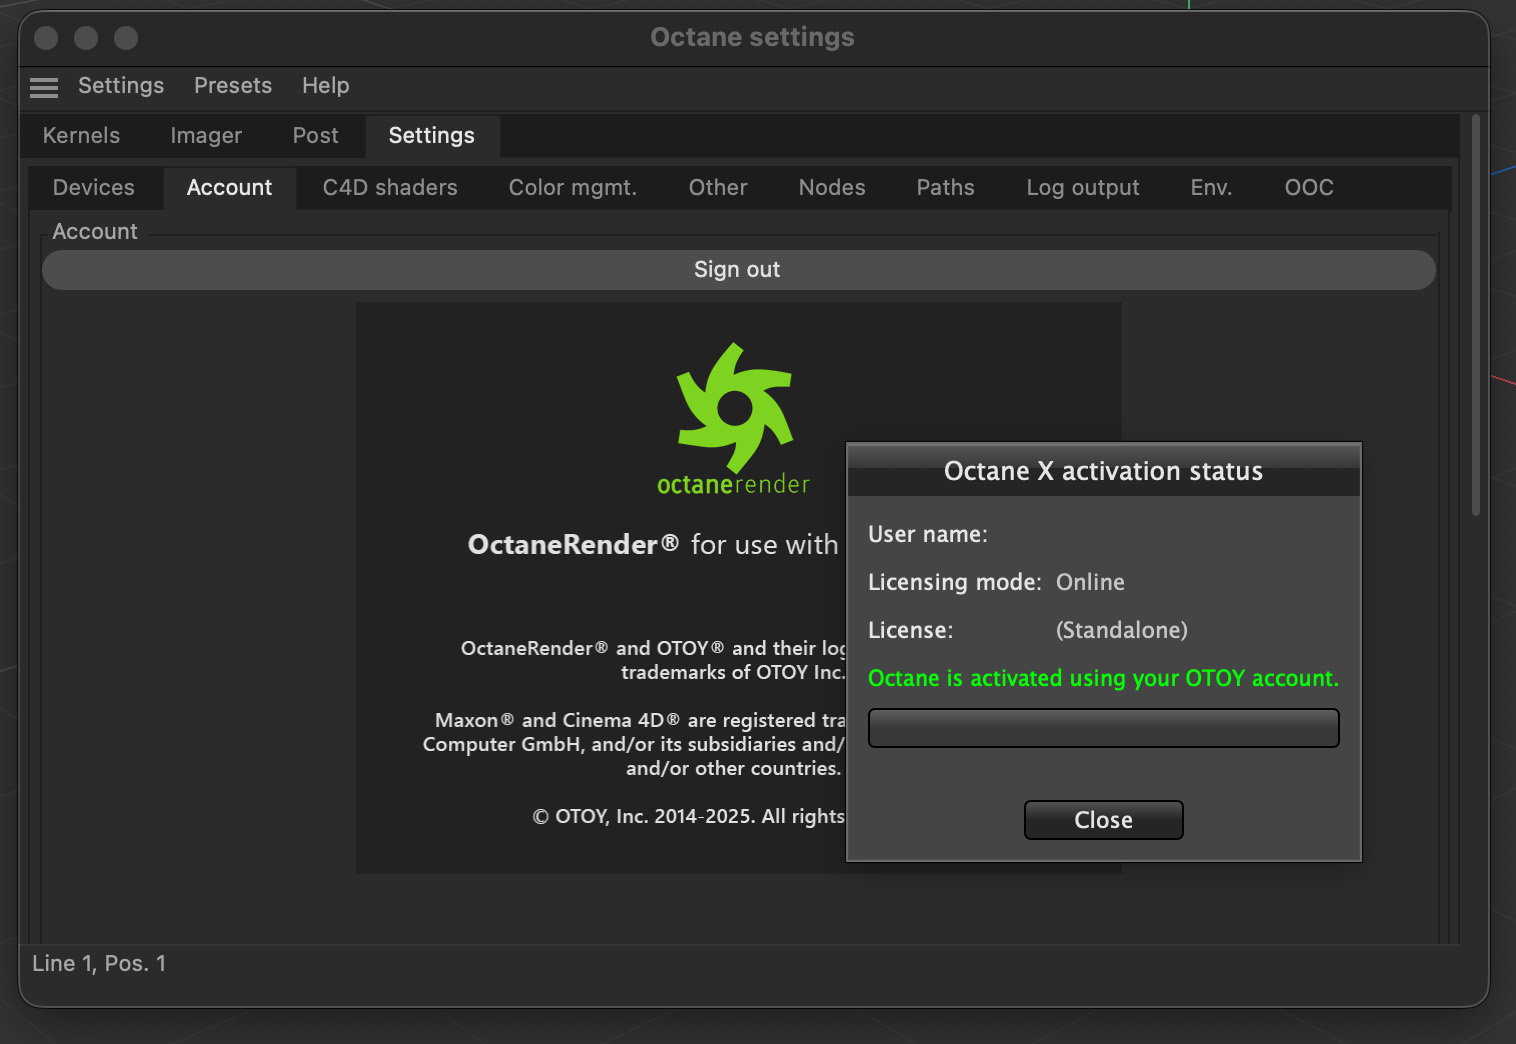Open the Presets menu
This screenshot has height=1044, width=1516.
tap(233, 86)
